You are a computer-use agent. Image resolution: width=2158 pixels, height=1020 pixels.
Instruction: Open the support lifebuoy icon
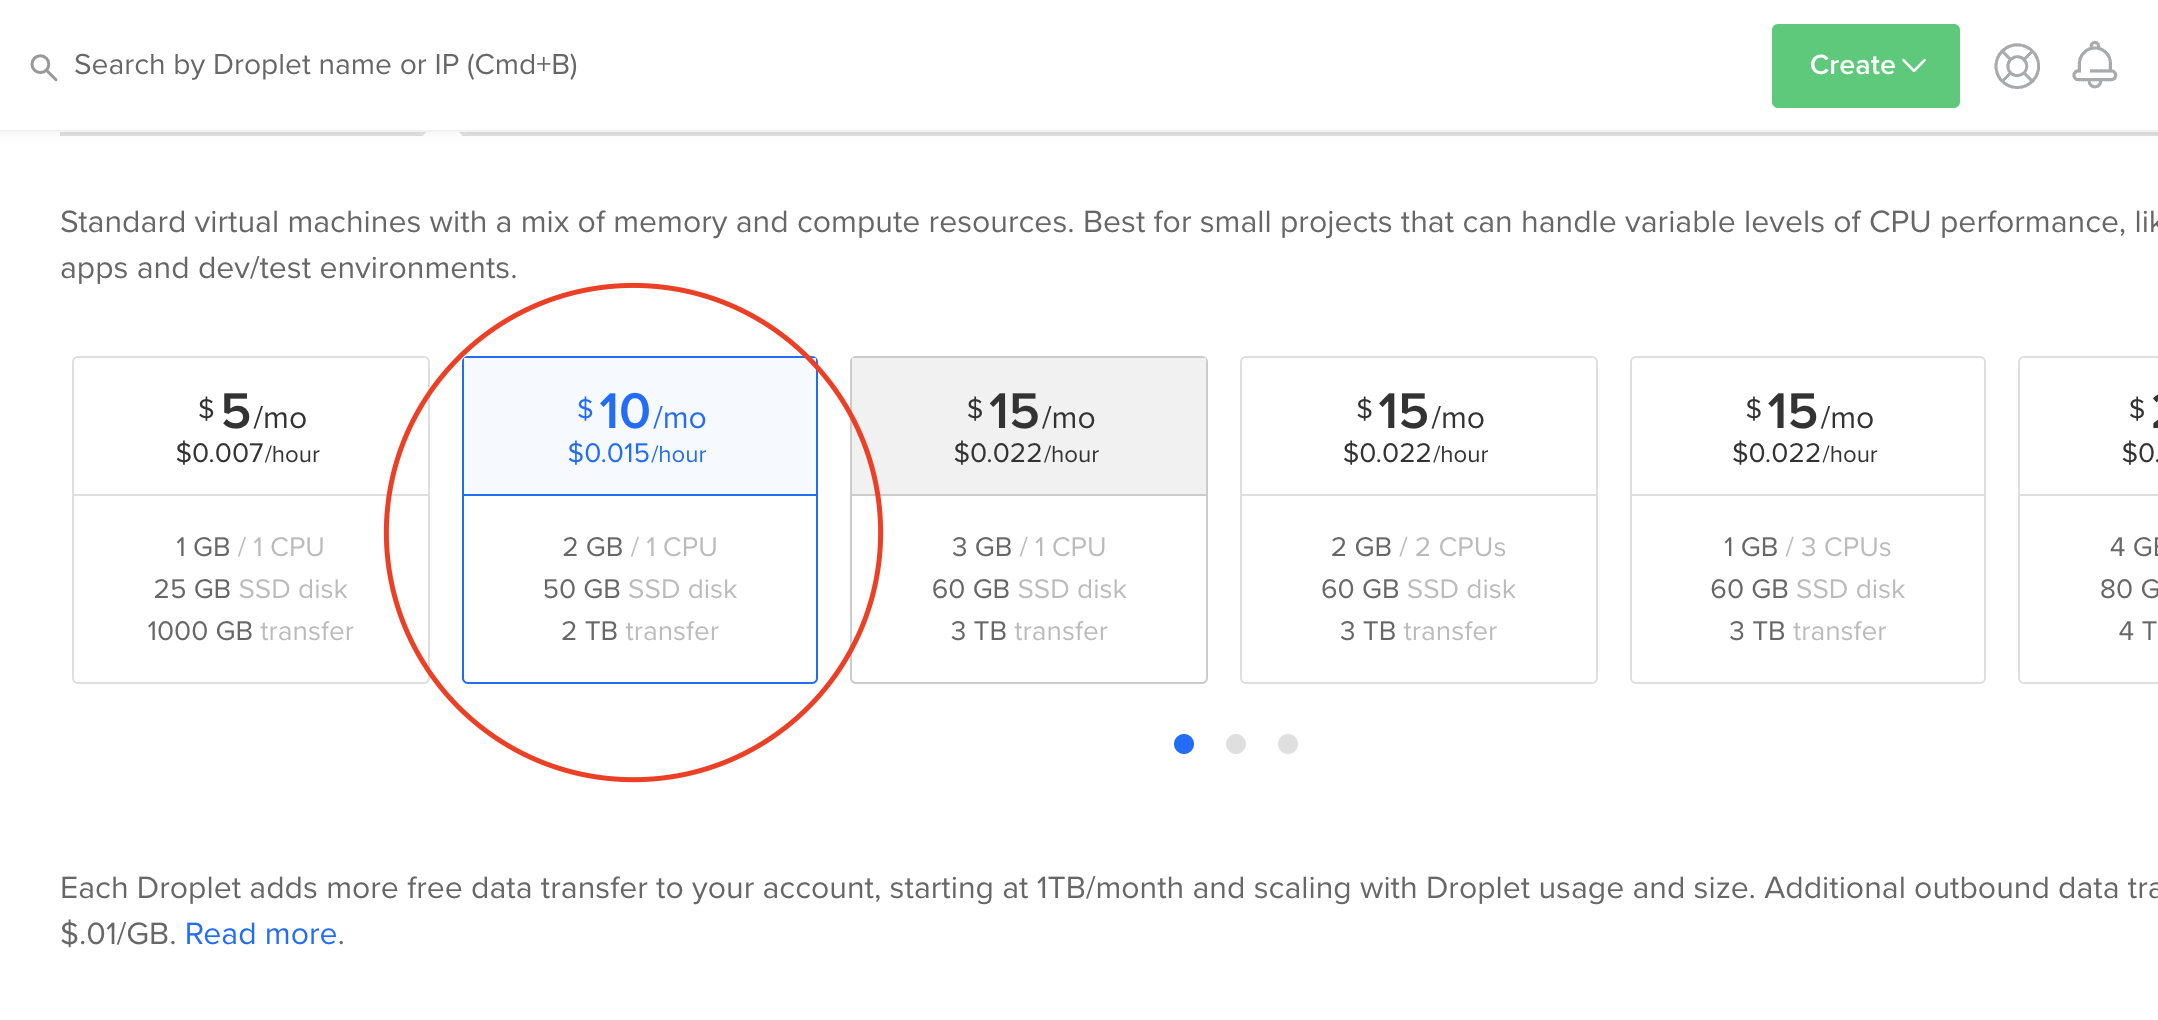2017,66
